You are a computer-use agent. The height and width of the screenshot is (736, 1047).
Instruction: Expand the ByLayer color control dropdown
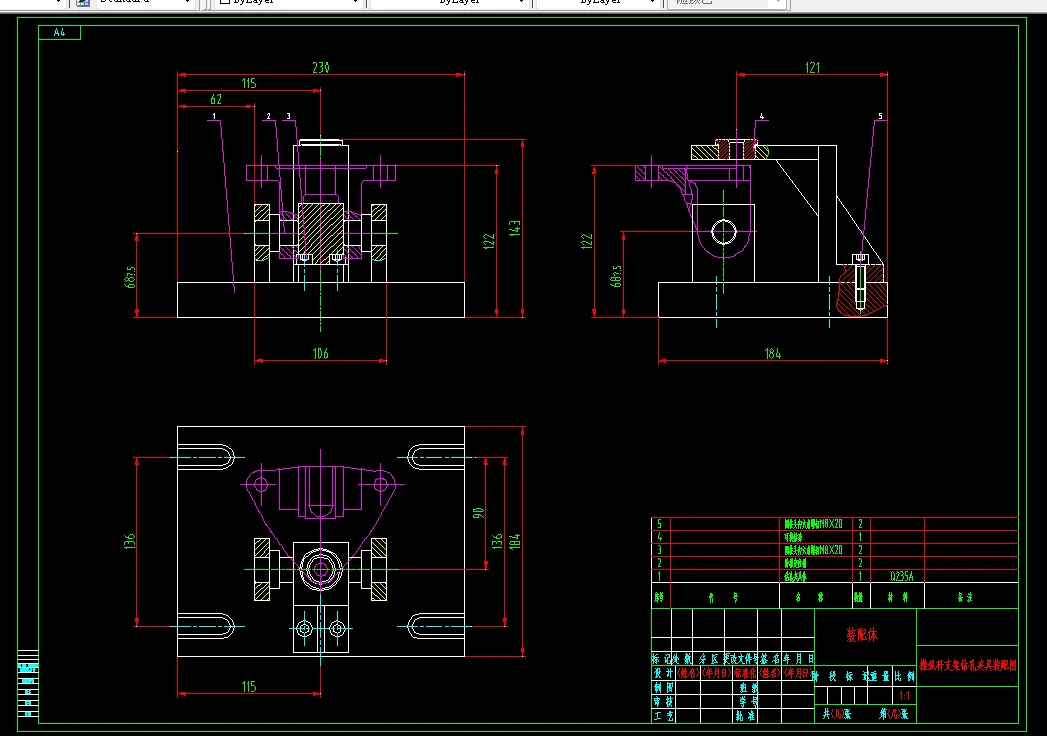[355, 2]
